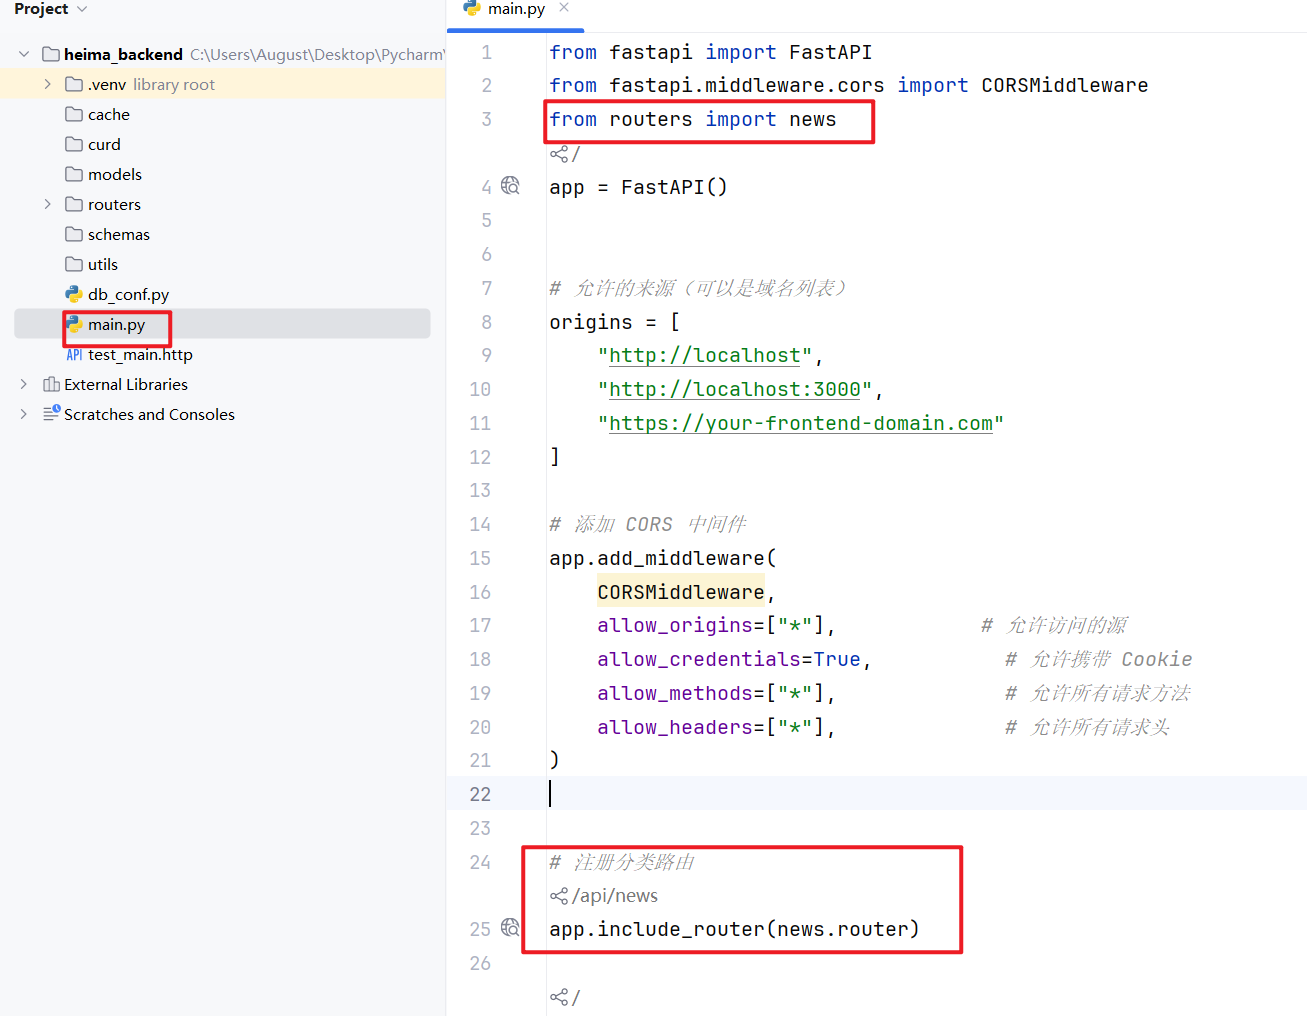The width and height of the screenshot is (1307, 1016).
Task: Click the API icon of test_main.http
Action: pos(74,355)
